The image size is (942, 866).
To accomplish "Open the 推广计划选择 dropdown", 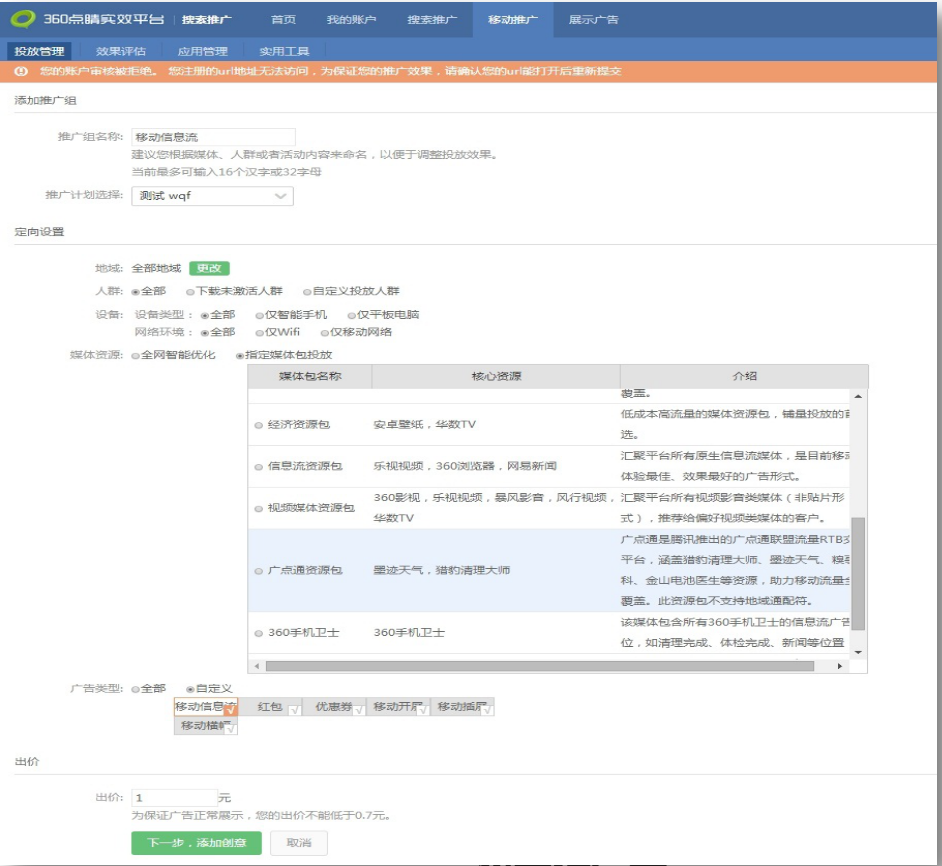I will pos(212,196).
